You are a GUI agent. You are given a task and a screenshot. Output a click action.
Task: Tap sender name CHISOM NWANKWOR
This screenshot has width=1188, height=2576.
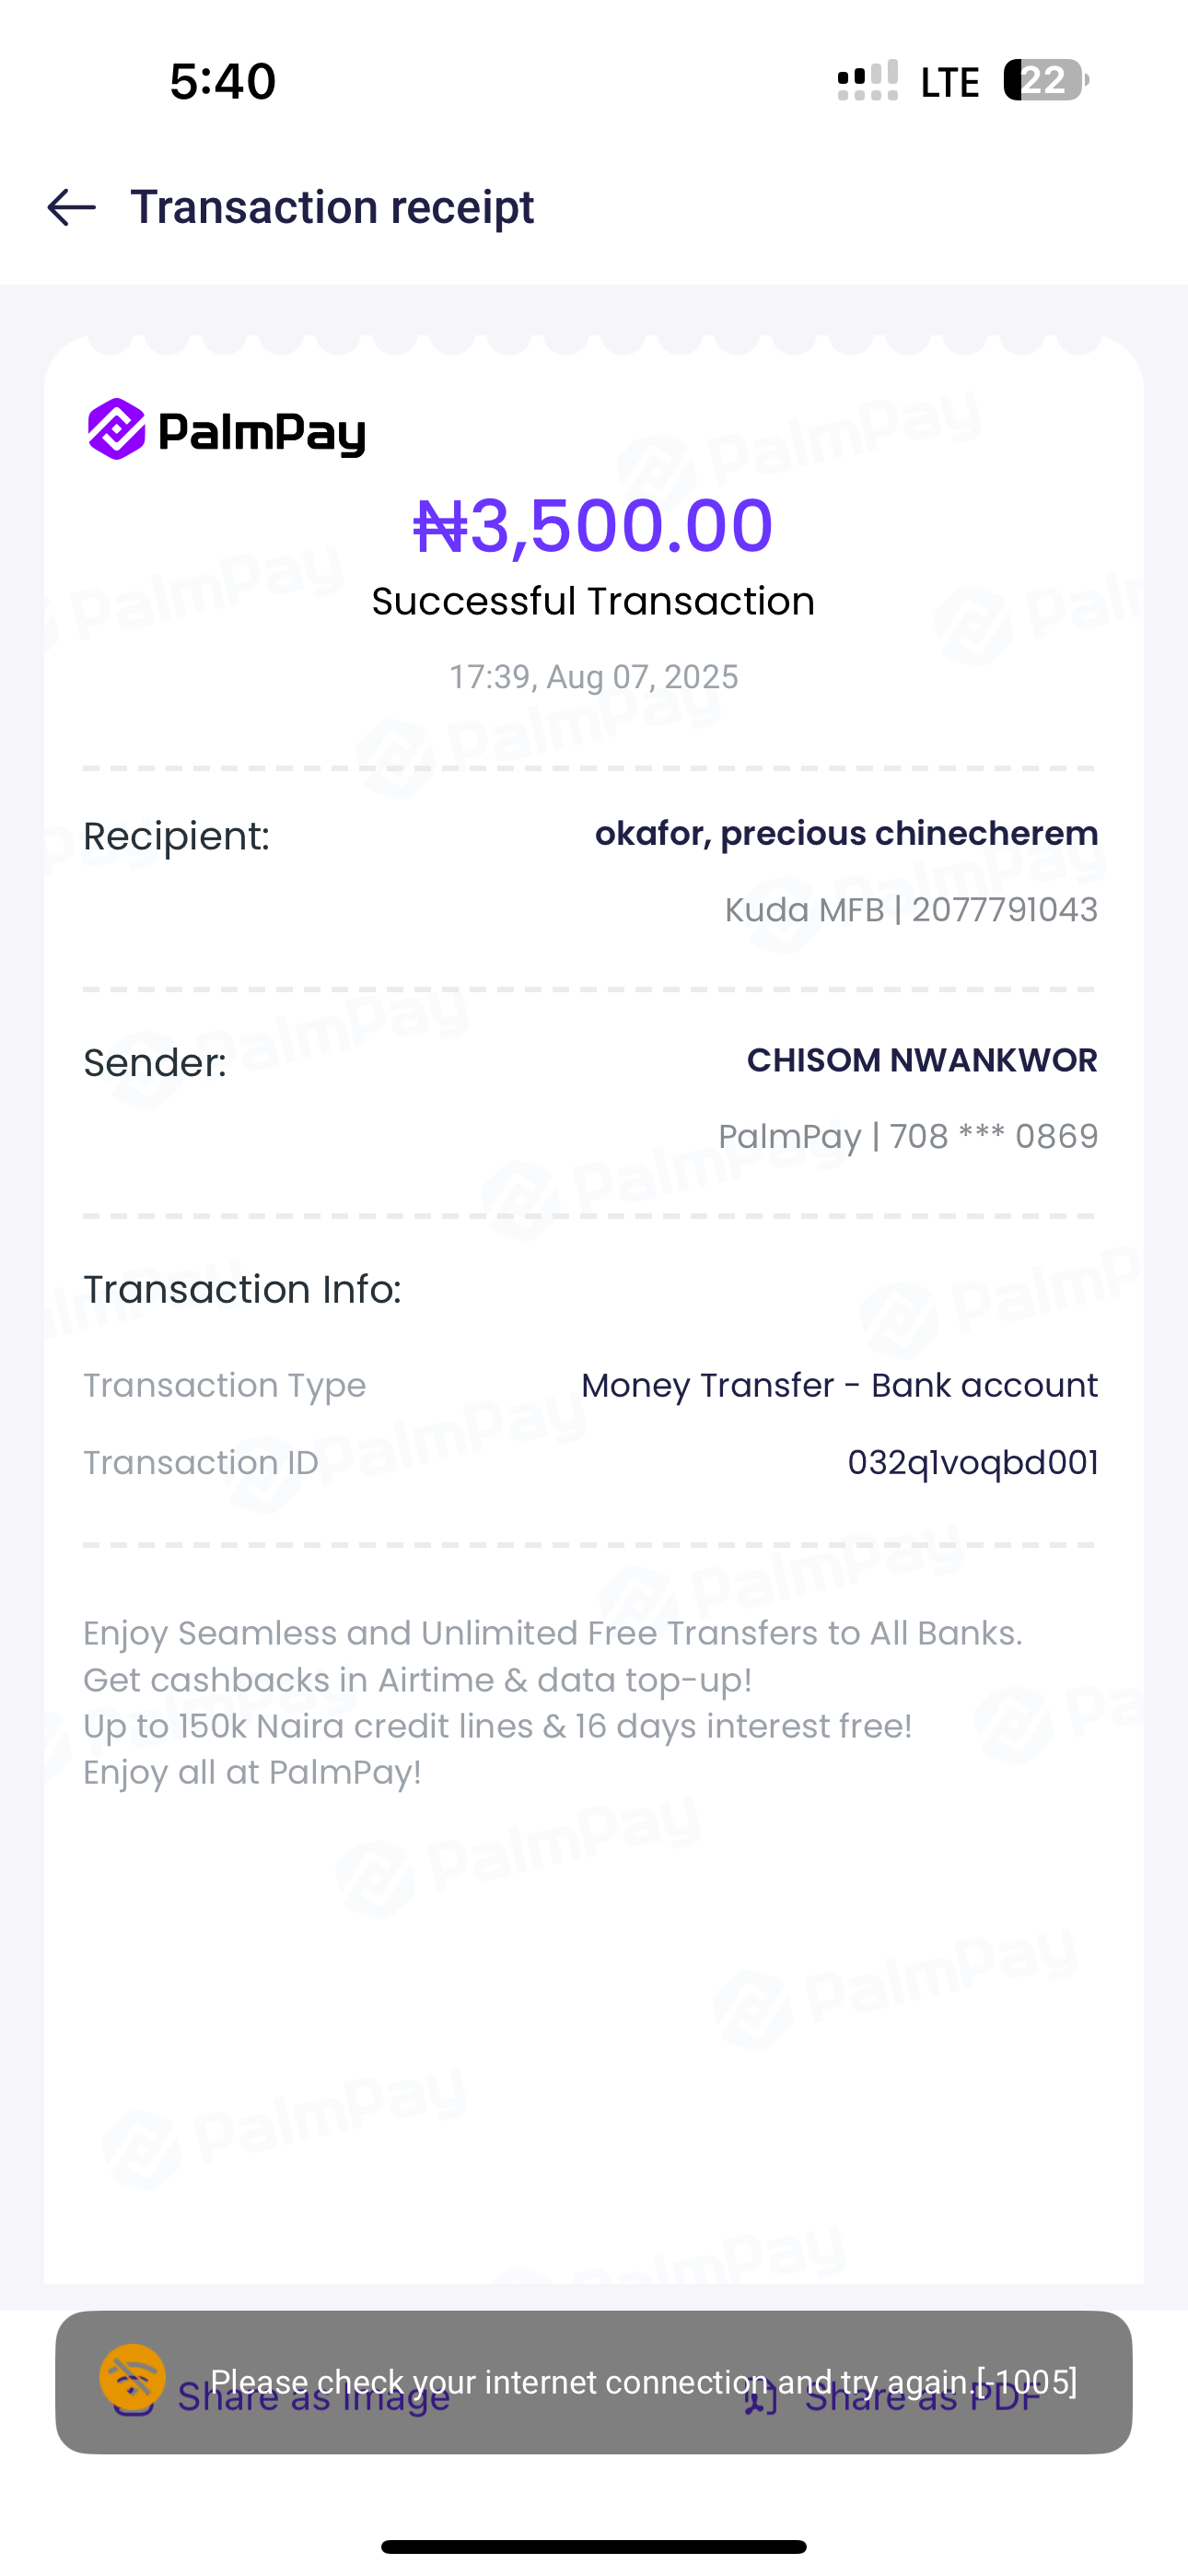point(921,1060)
